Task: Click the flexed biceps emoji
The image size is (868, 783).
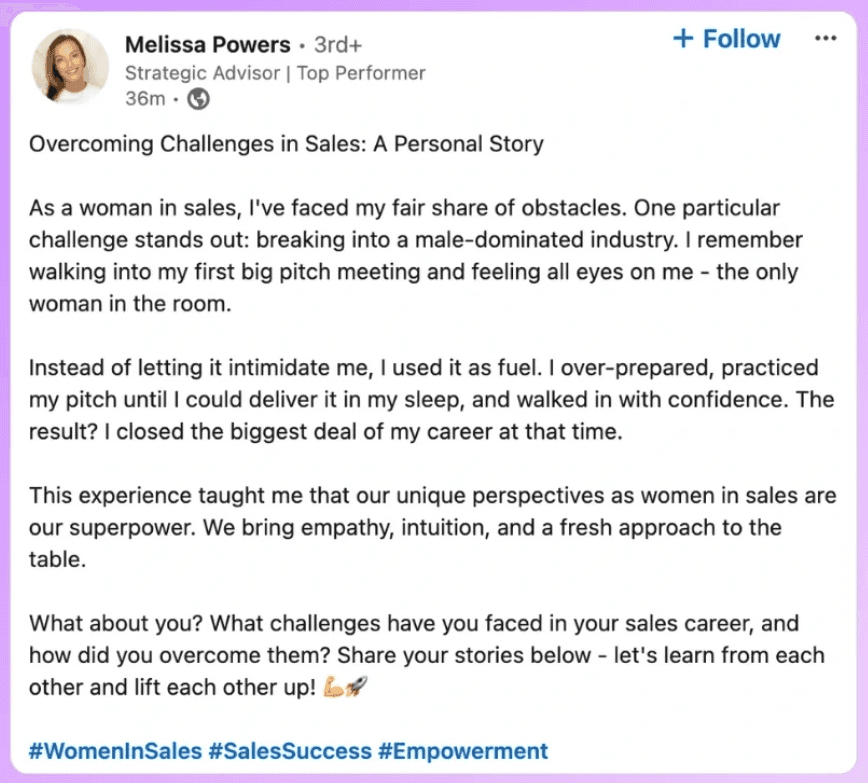Action: pos(333,687)
